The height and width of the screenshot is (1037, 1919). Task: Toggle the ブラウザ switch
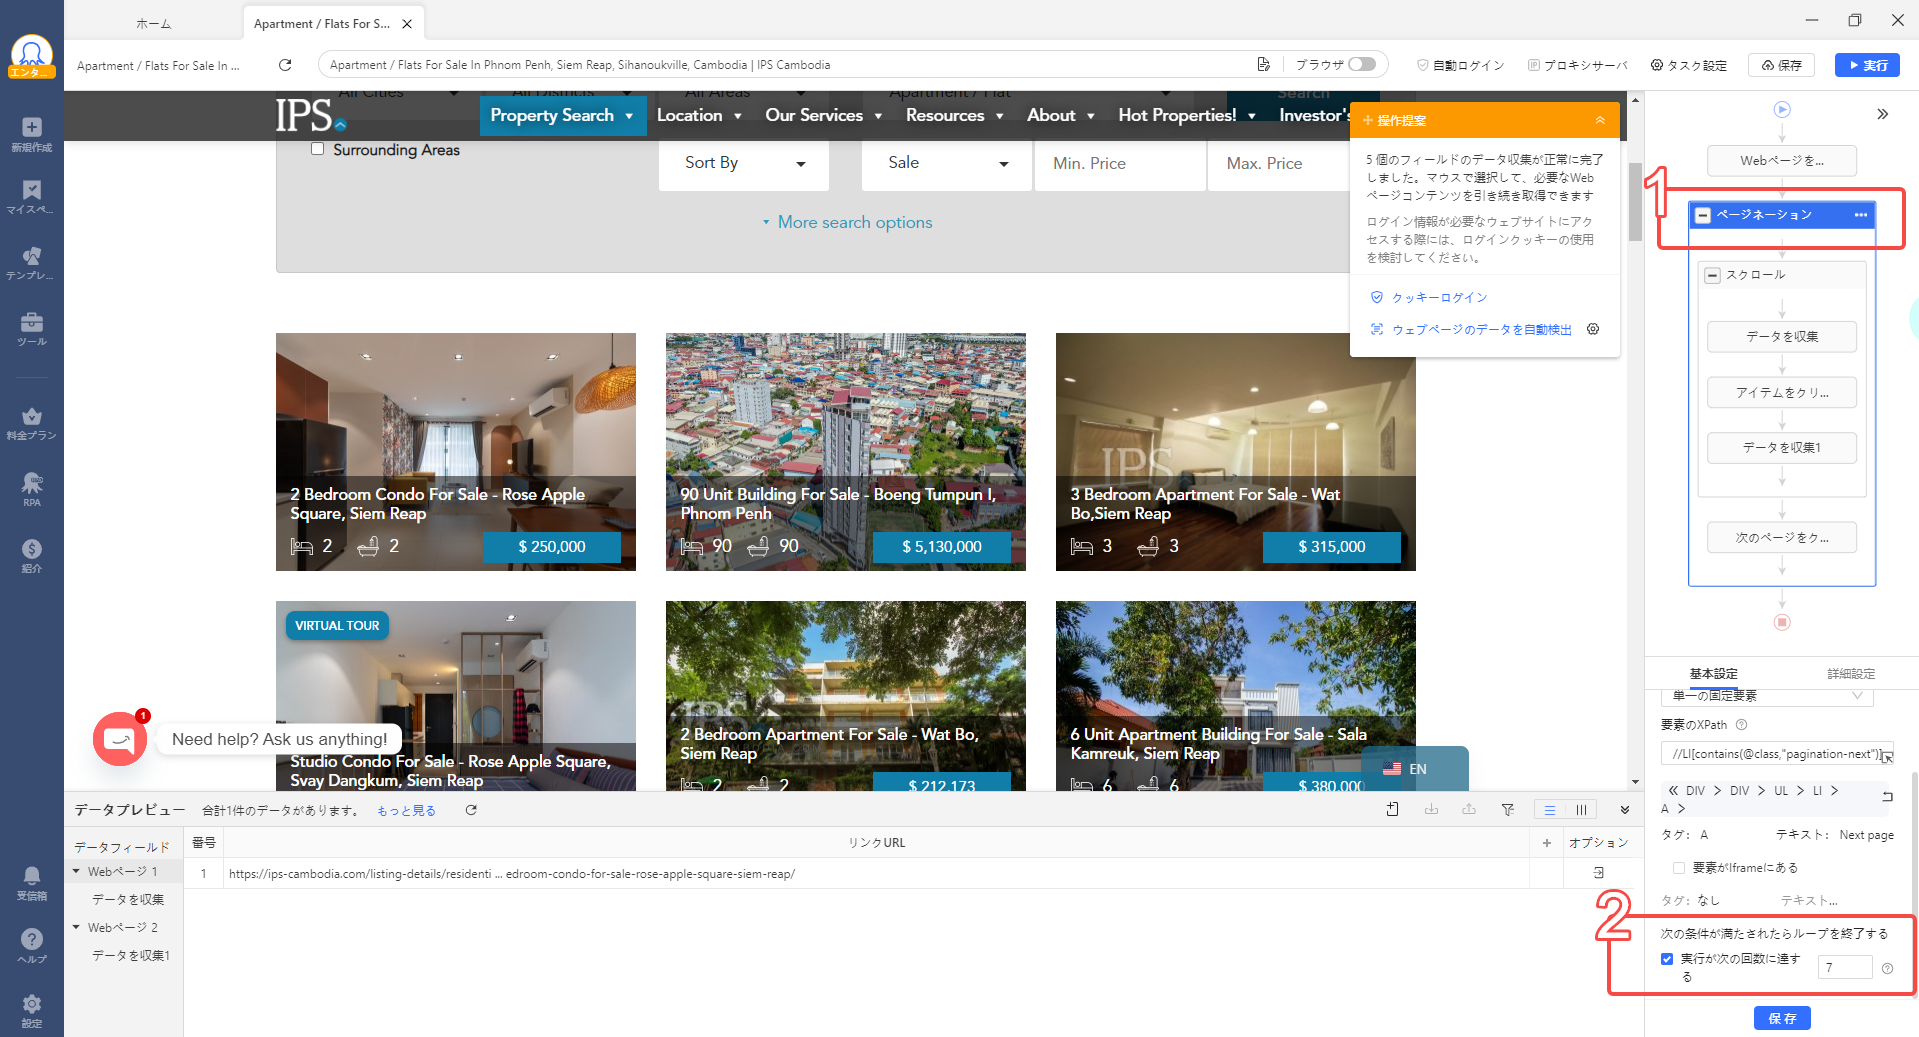(x=1361, y=64)
